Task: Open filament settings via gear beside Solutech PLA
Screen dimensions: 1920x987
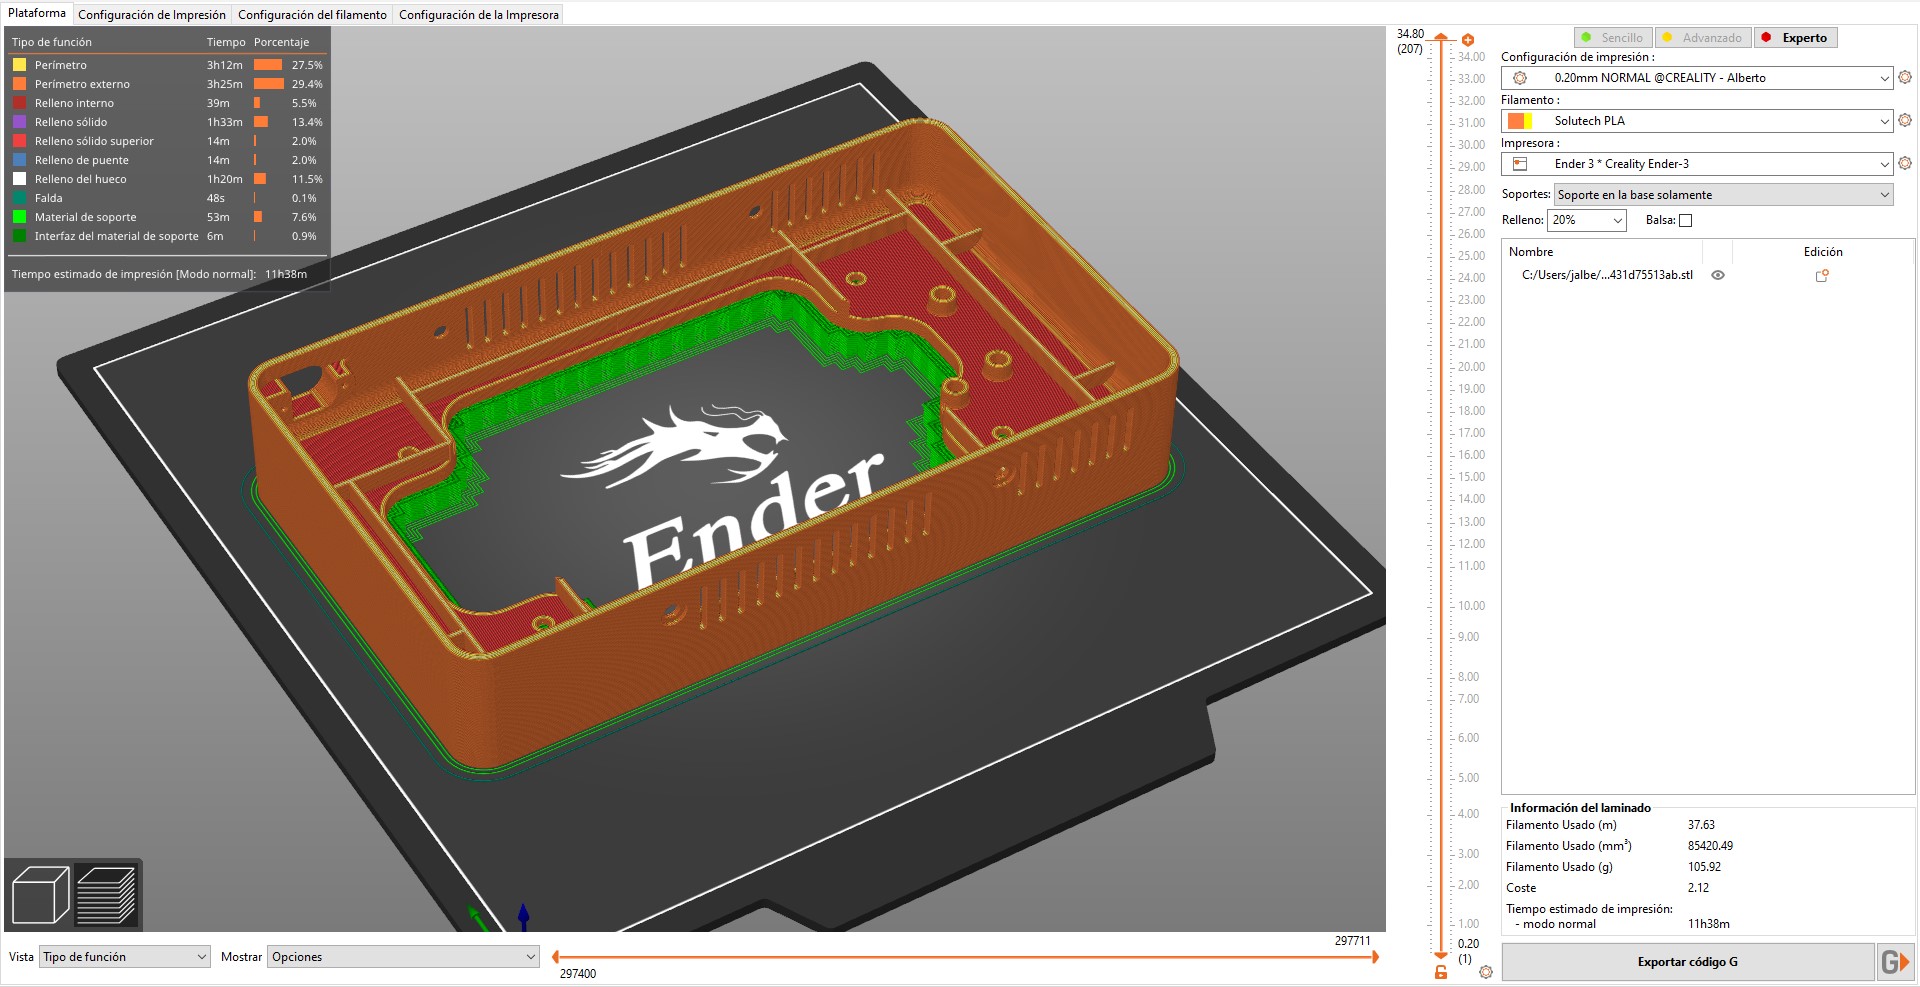Action: tap(1905, 120)
